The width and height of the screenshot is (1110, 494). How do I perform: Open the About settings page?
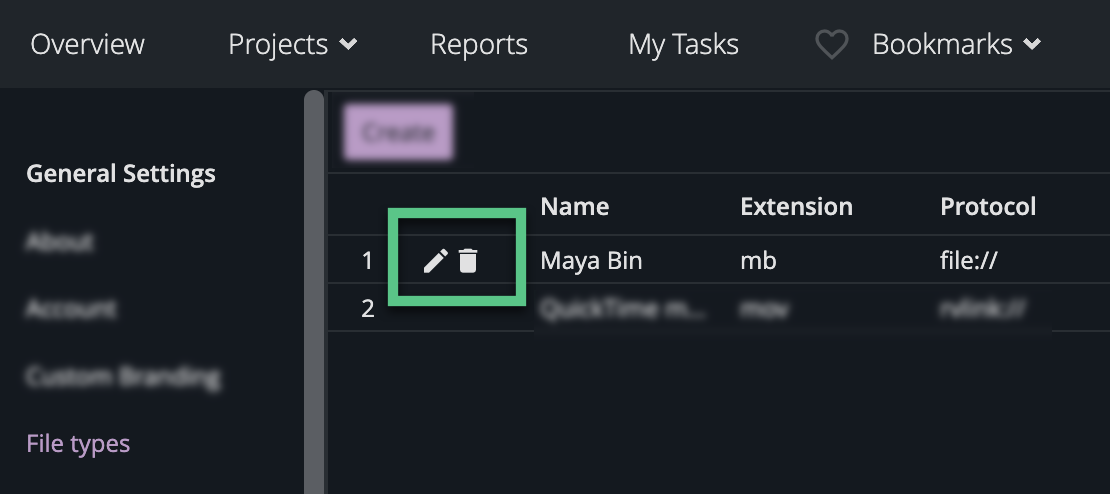pyautogui.click(x=60, y=241)
